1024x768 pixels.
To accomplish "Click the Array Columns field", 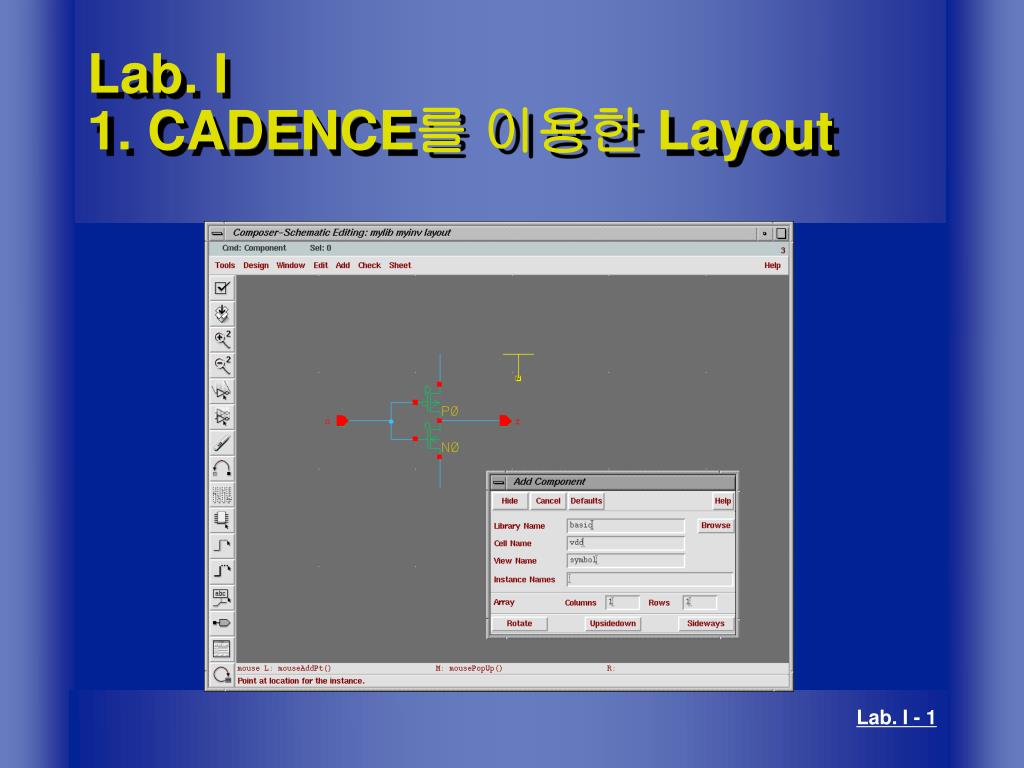I will click(622, 602).
